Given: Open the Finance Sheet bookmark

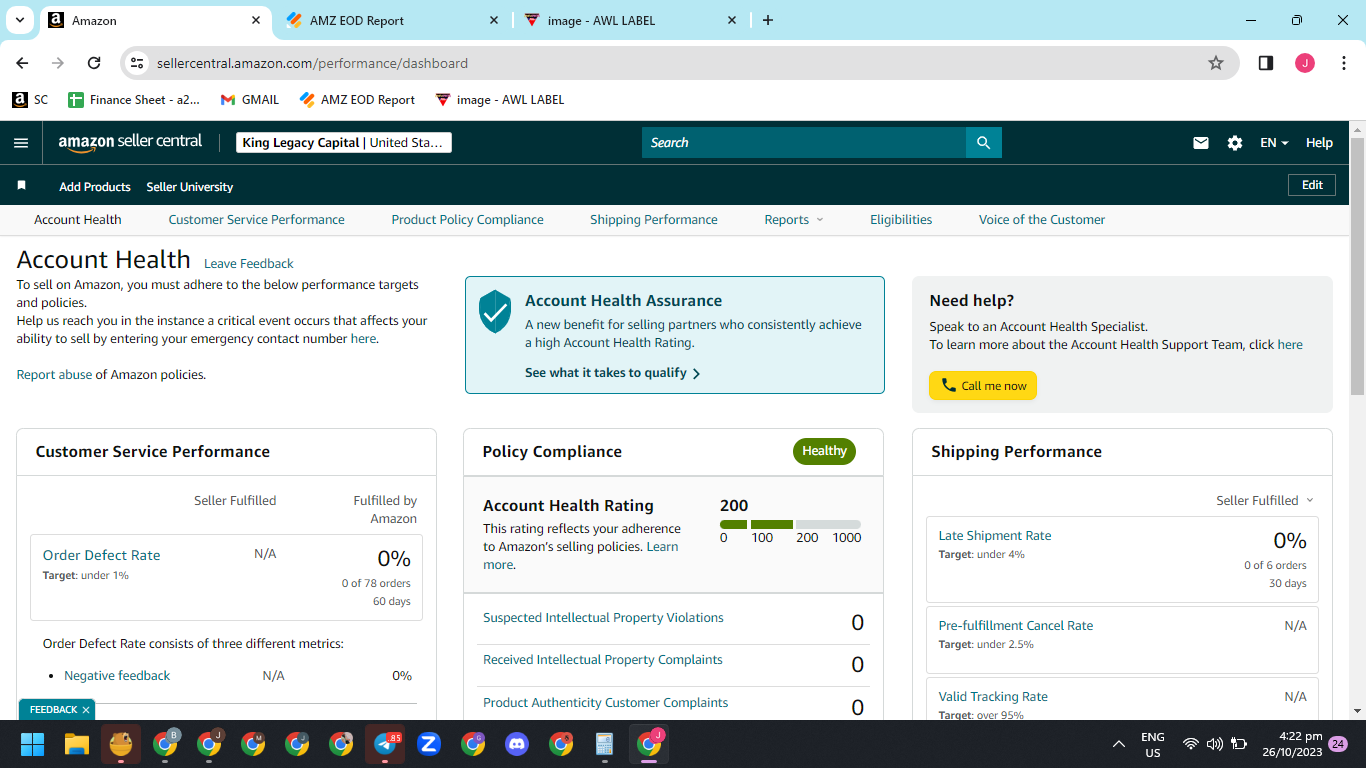Looking at the screenshot, I should [x=134, y=100].
